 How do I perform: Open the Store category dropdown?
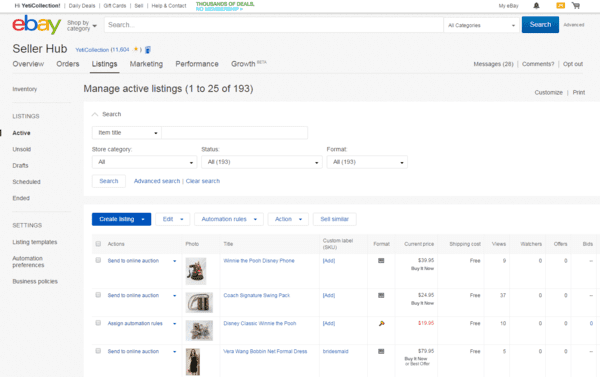click(x=144, y=162)
